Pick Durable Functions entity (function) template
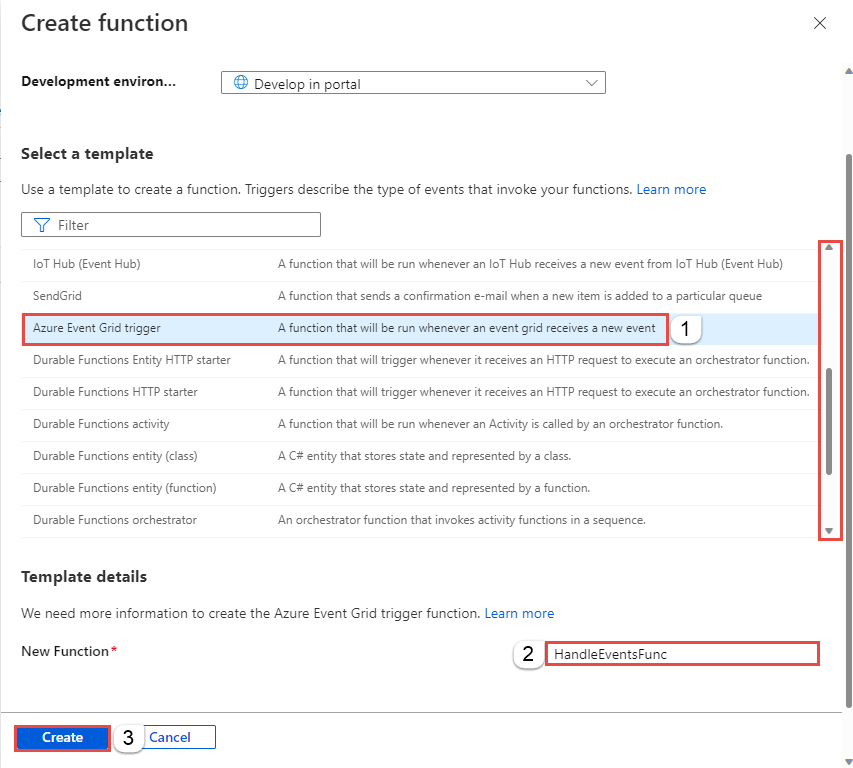 pos(124,488)
